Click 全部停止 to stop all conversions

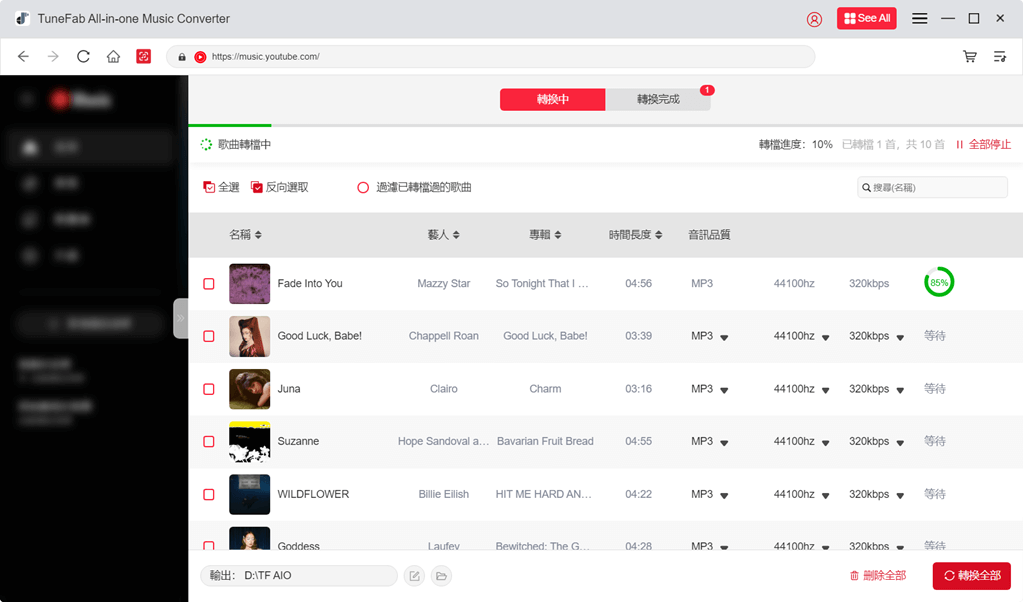(x=984, y=144)
